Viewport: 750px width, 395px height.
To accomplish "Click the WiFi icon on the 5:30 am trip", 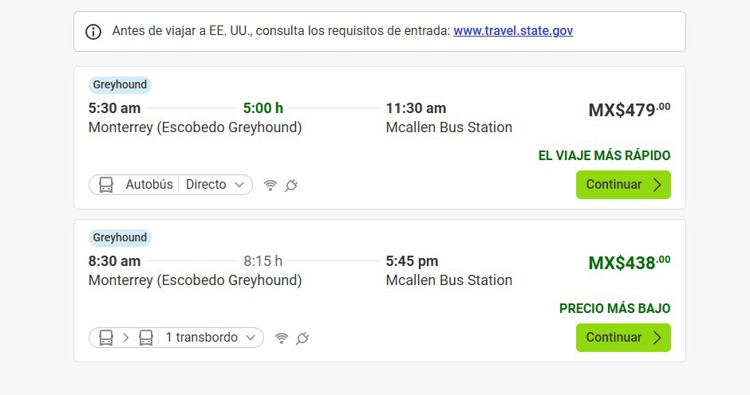I will click(x=270, y=185).
